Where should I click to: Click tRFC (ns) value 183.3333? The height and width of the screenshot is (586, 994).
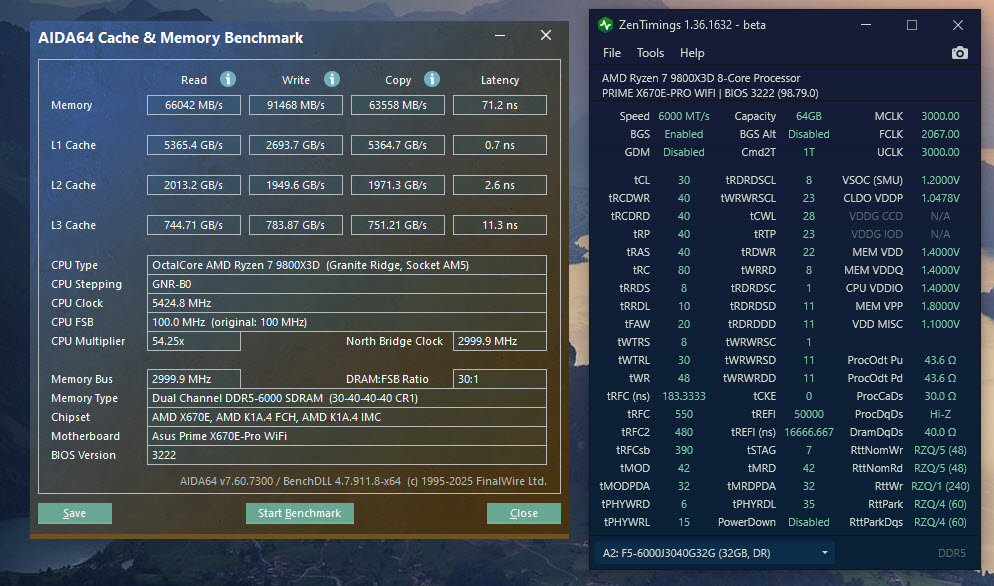tap(684, 396)
